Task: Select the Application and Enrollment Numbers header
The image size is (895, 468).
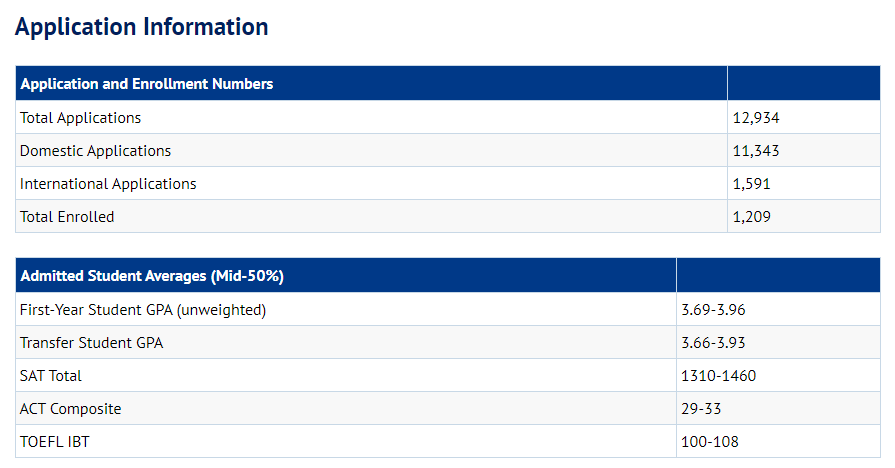Action: [x=146, y=84]
